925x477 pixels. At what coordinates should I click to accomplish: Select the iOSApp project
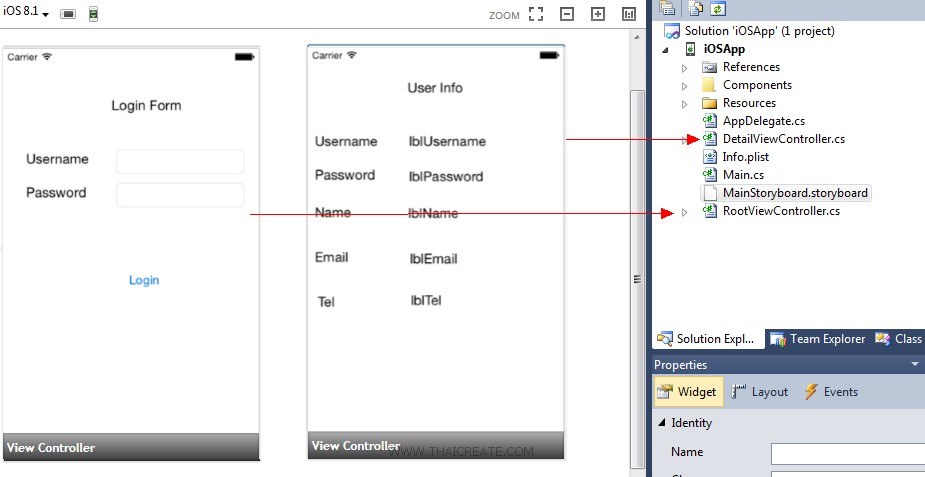coord(724,49)
